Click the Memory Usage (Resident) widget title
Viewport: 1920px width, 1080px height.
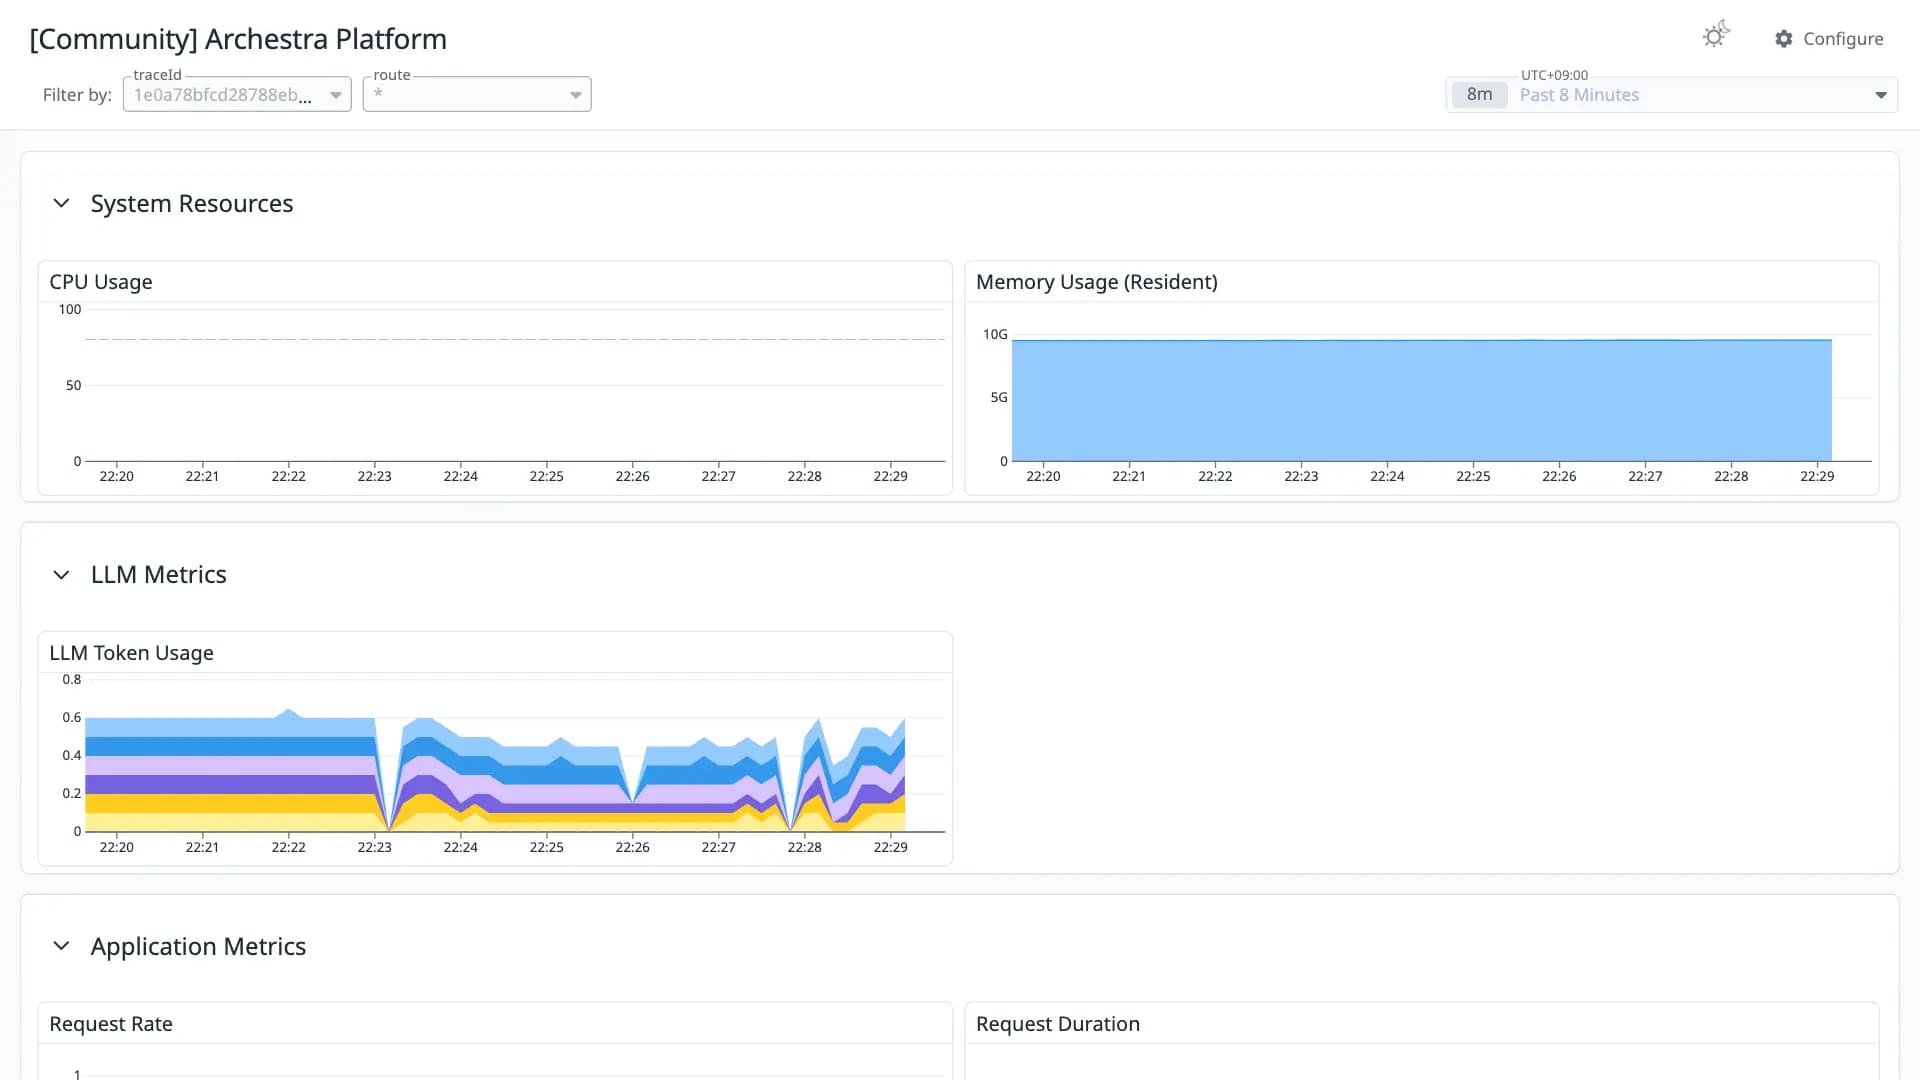pos(1097,282)
